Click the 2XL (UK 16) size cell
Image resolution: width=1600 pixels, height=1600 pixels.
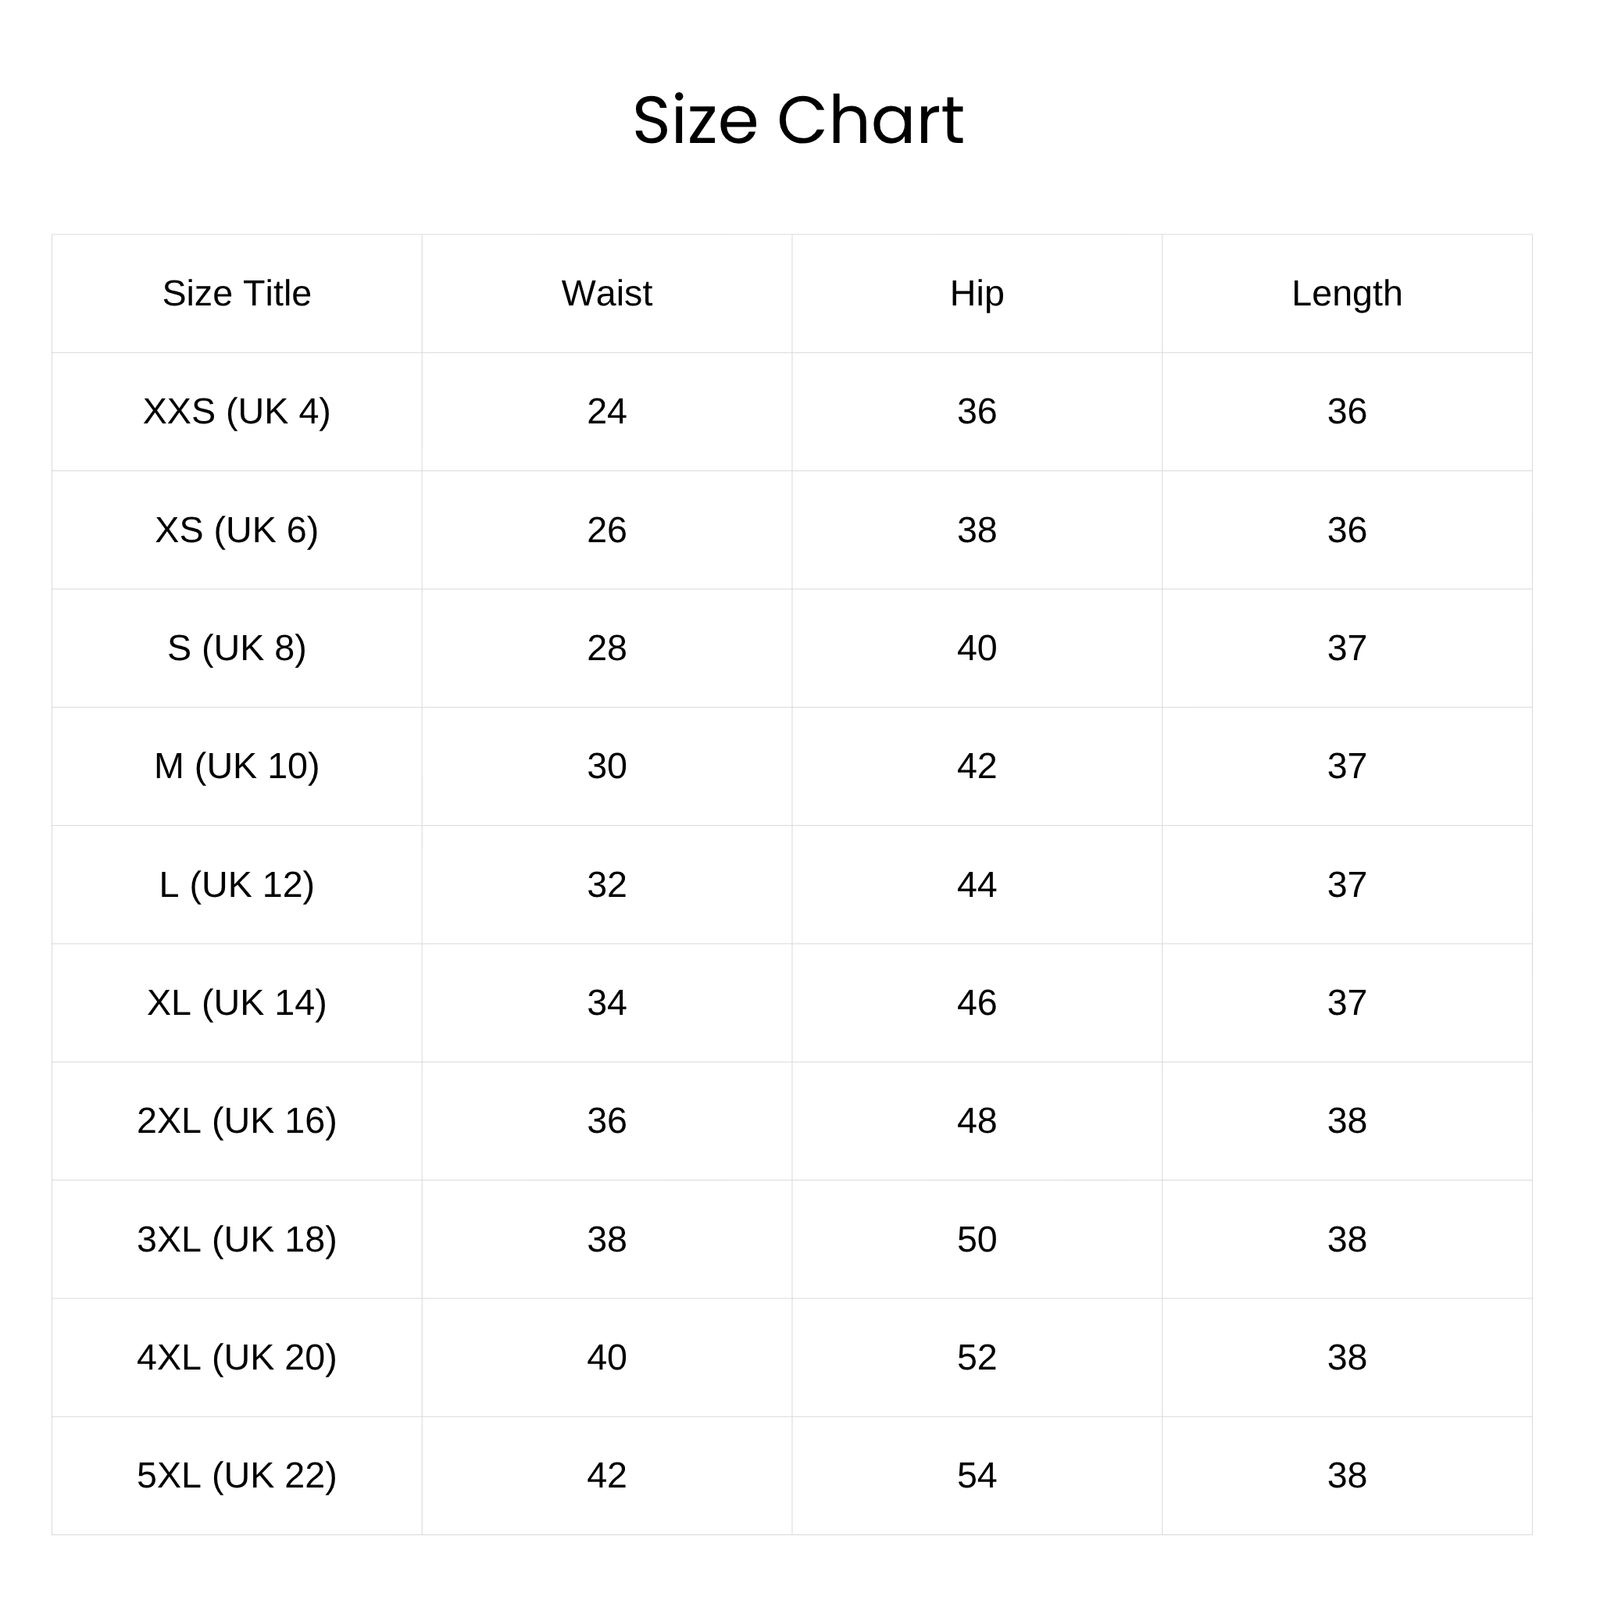point(237,1121)
